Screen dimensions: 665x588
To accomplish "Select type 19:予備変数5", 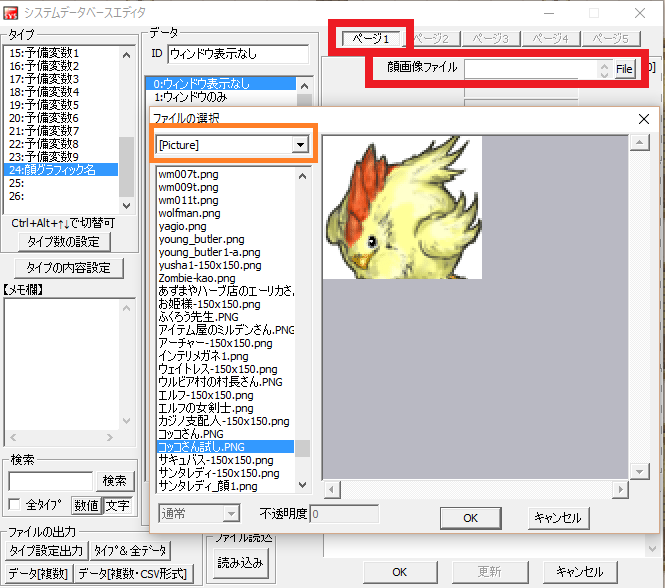I will 61,105.
